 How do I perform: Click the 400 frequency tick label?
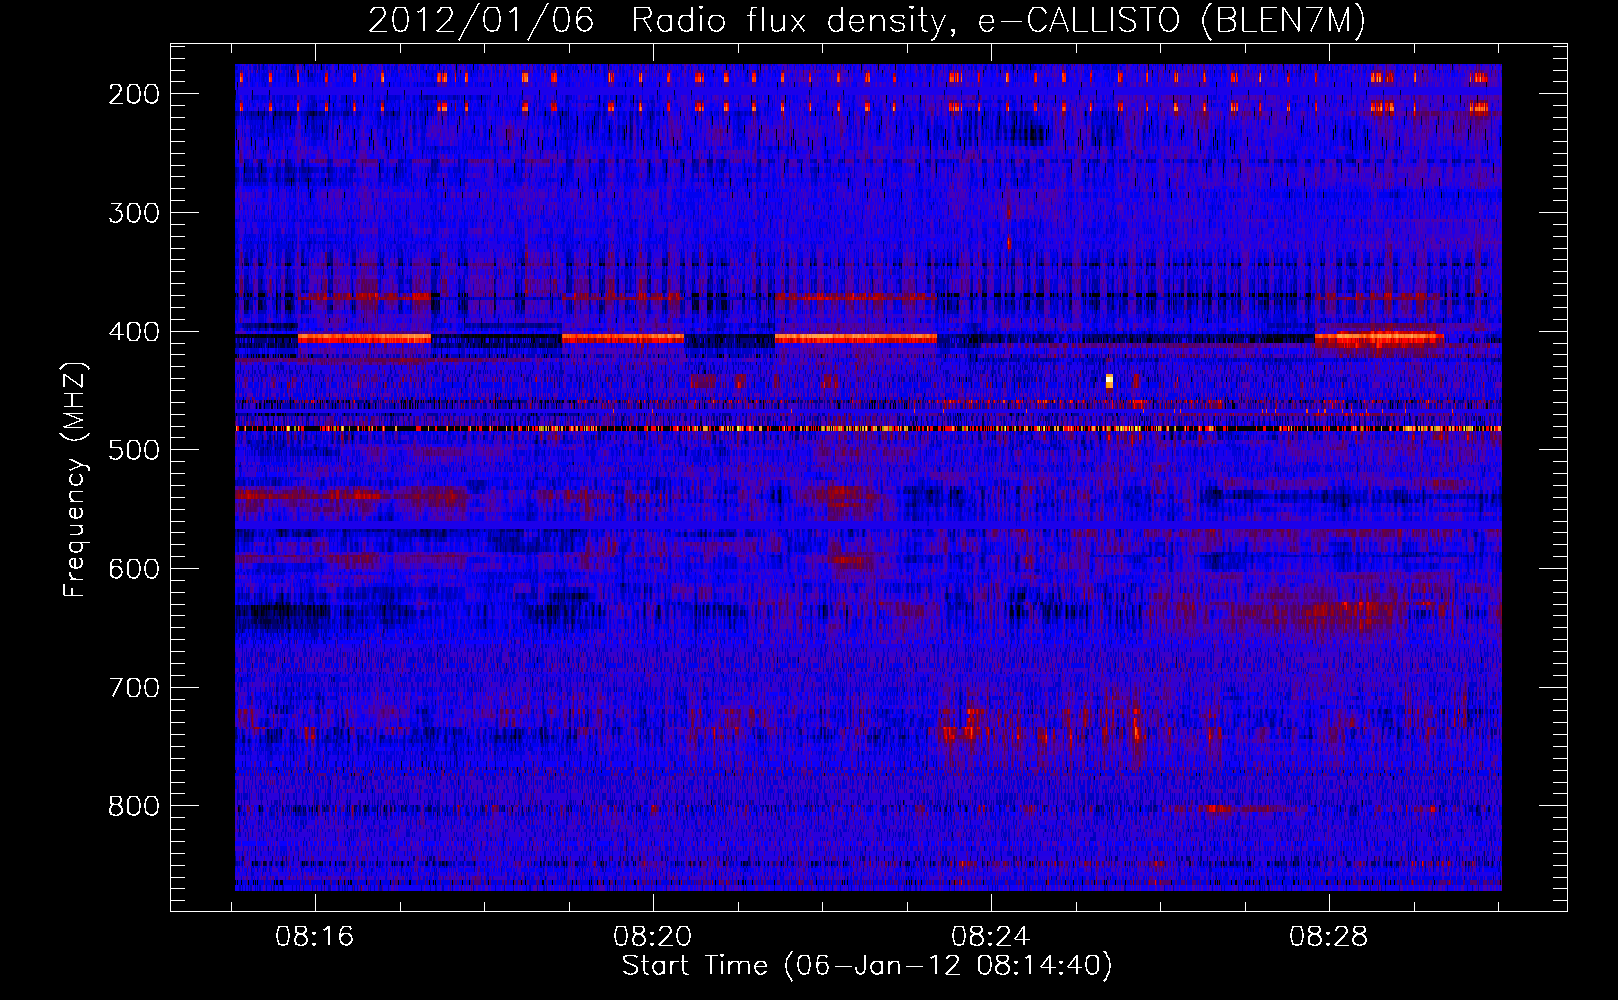(x=133, y=332)
